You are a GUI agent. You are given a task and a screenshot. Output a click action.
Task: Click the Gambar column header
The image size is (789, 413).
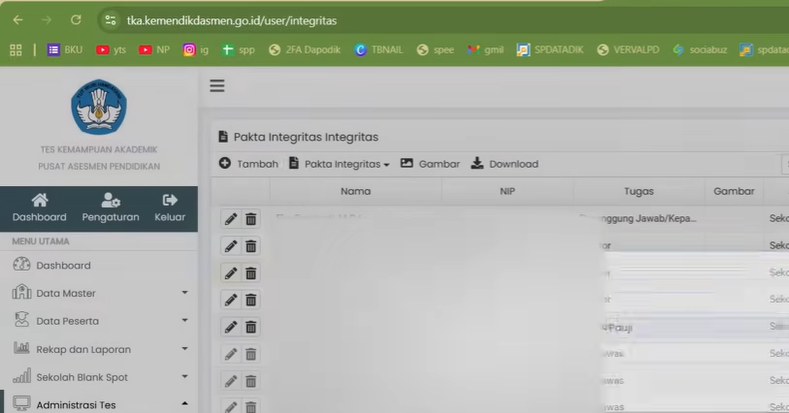coord(734,191)
